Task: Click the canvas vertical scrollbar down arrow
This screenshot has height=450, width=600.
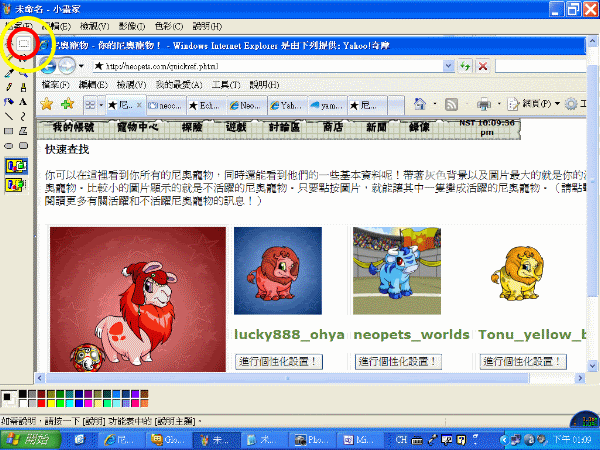Action: (x=592, y=366)
